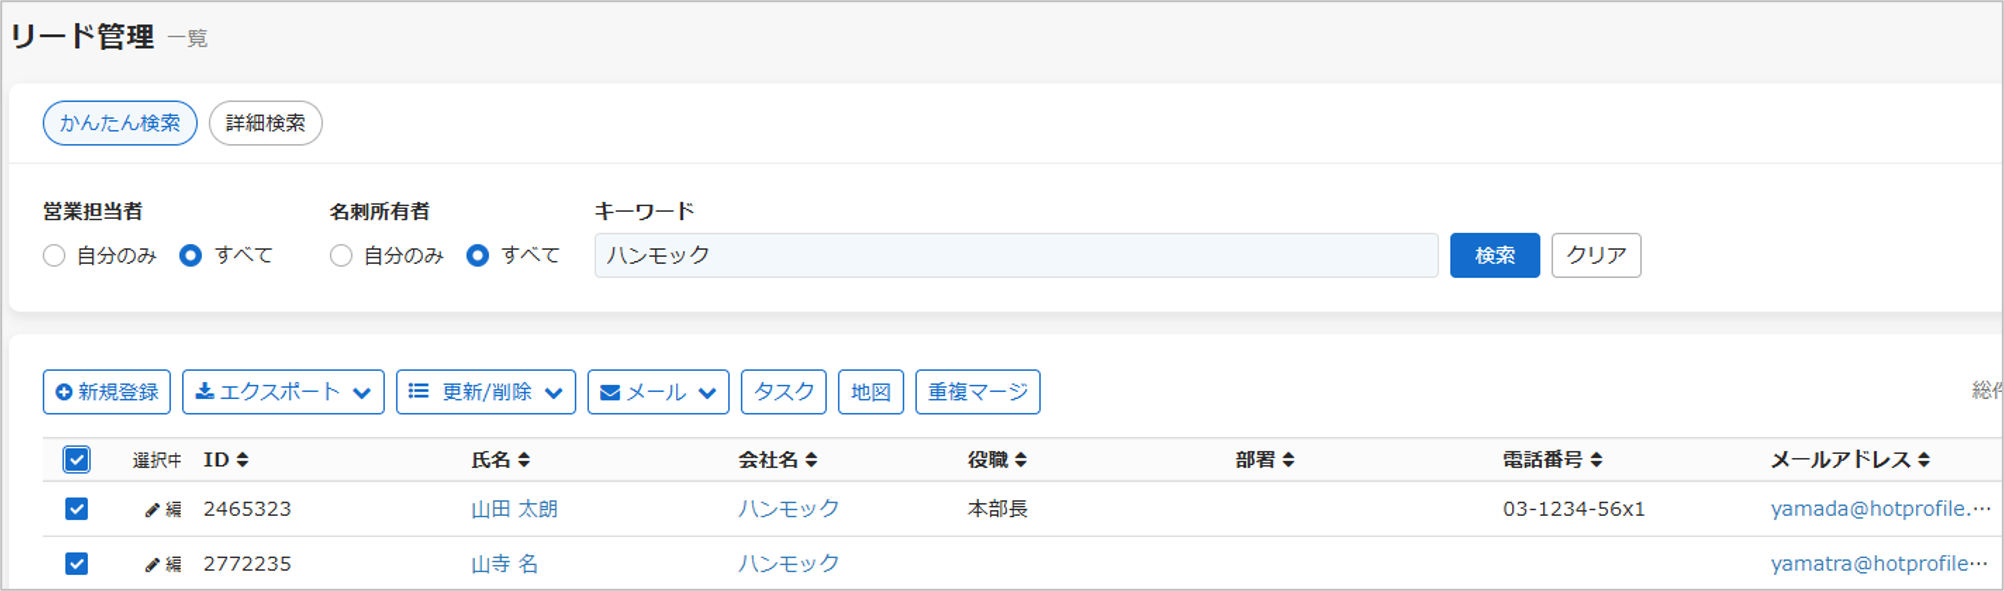This screenshot has width=2004, height=591.
Task: Sort by ID column arrows
Action: 243,460
